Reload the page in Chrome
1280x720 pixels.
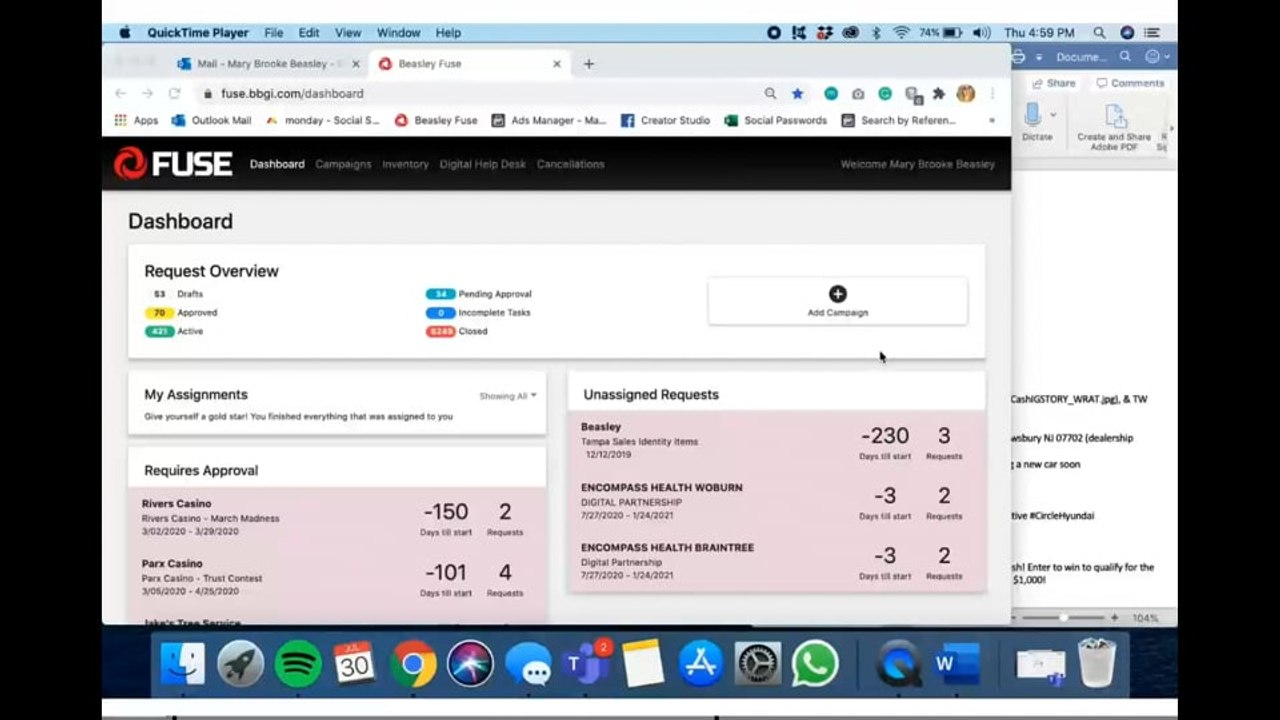coord(174,93)
